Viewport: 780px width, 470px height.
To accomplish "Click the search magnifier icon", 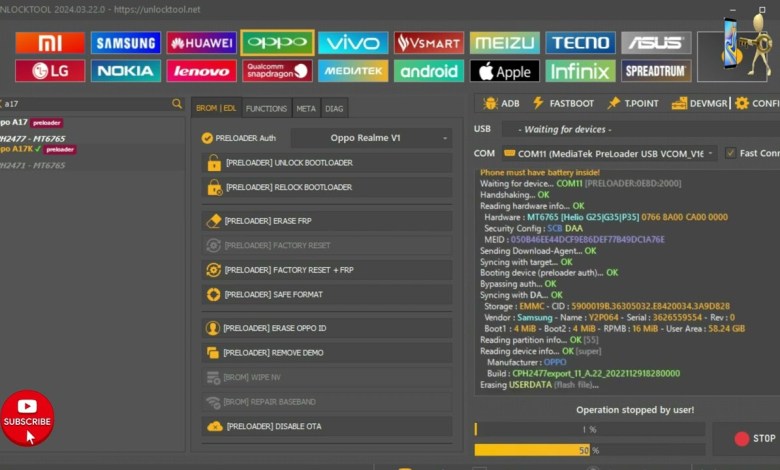I will [177, 103].
